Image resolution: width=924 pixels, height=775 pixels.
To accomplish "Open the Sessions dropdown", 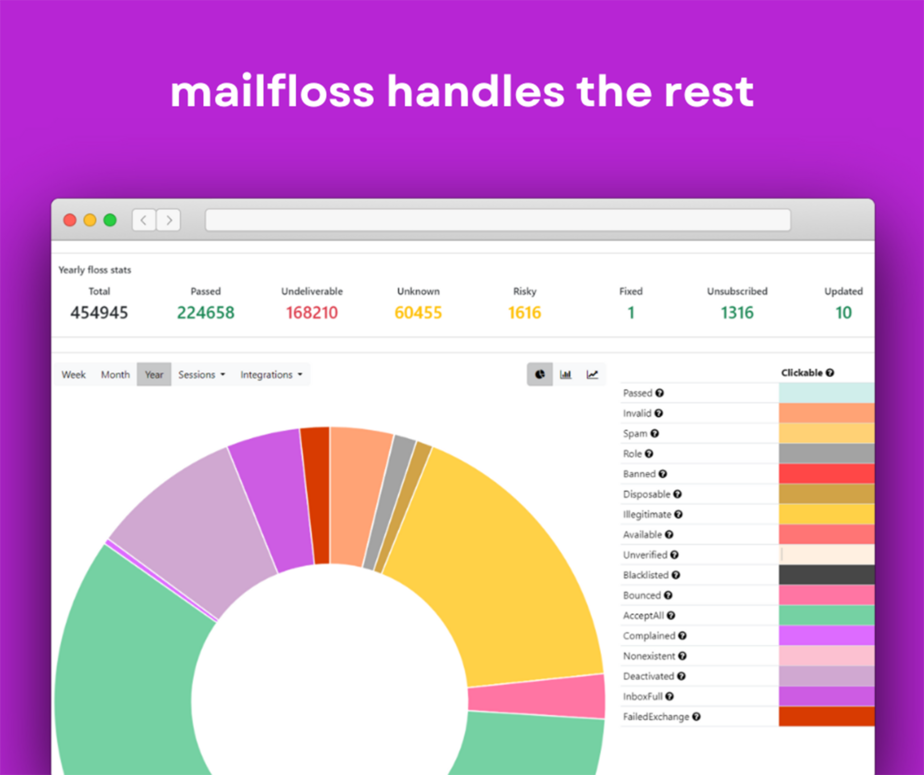I will point(202,374).
